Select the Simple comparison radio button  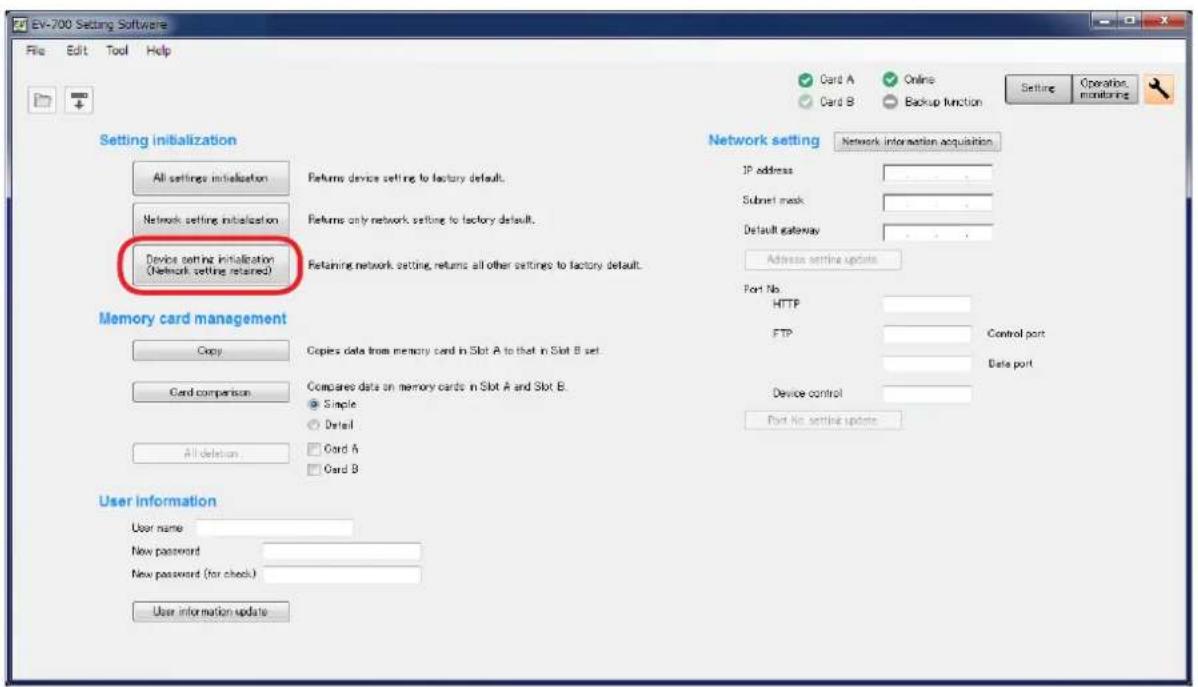point(313,404)
